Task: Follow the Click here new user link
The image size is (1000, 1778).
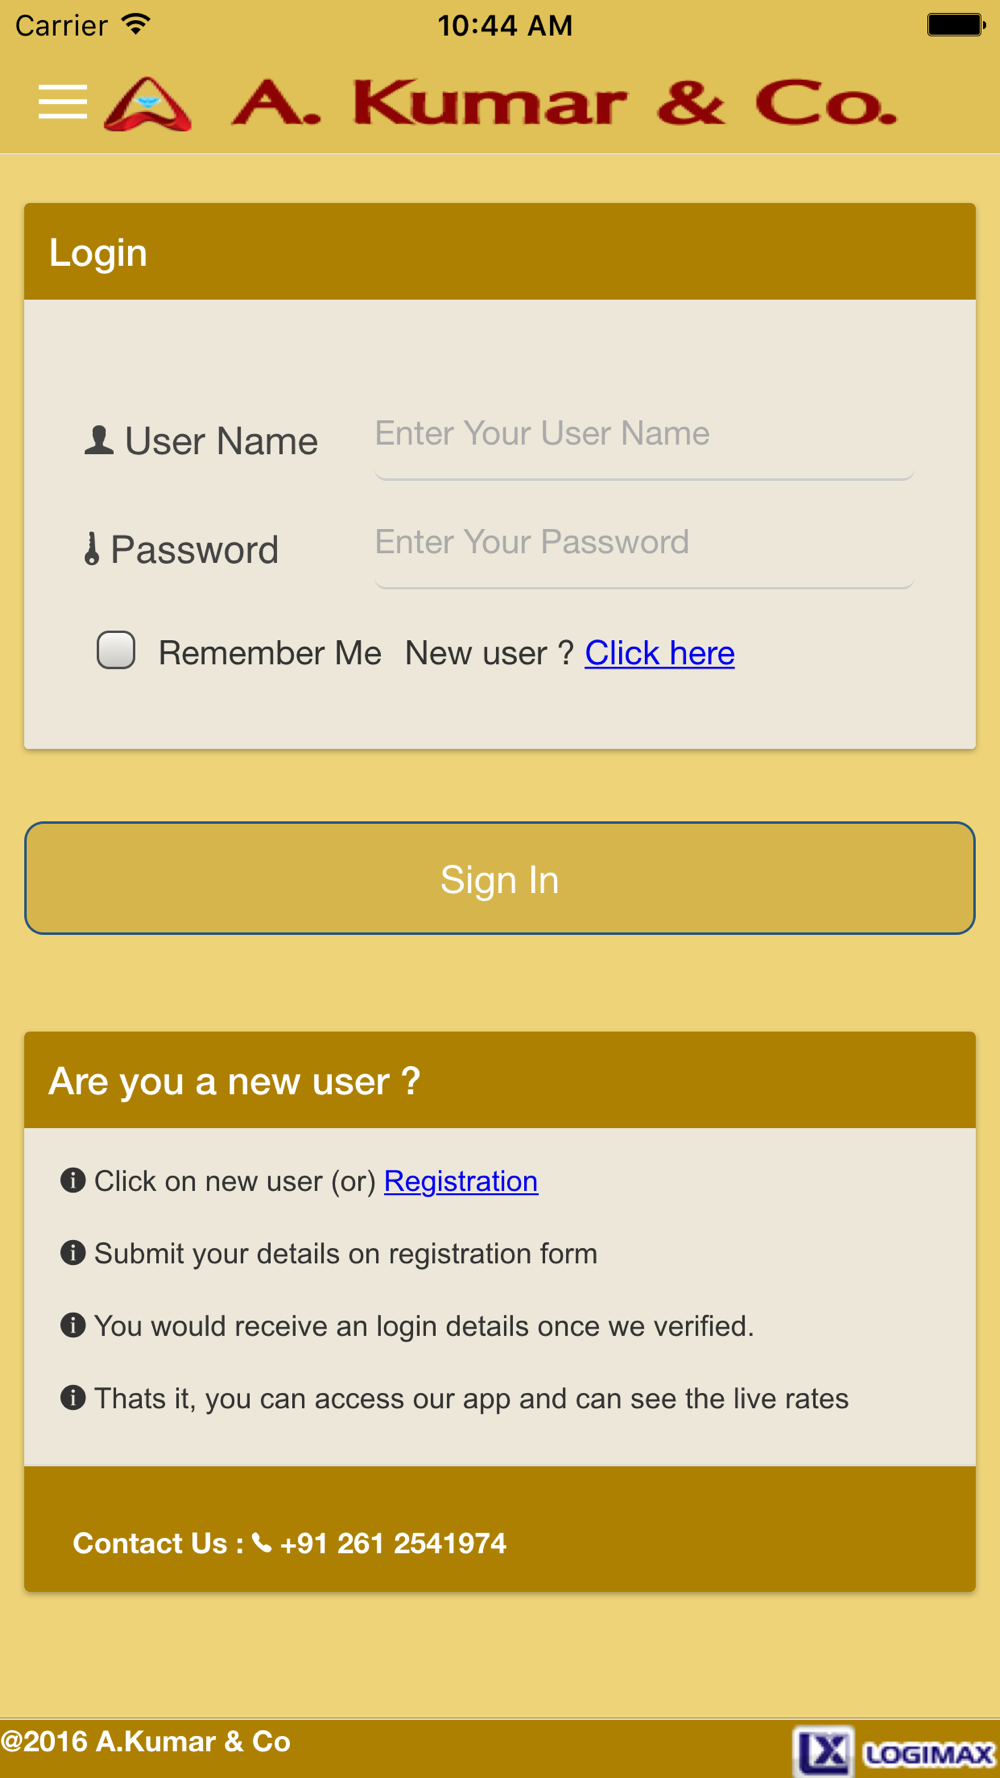Action: tap(659, 653)
